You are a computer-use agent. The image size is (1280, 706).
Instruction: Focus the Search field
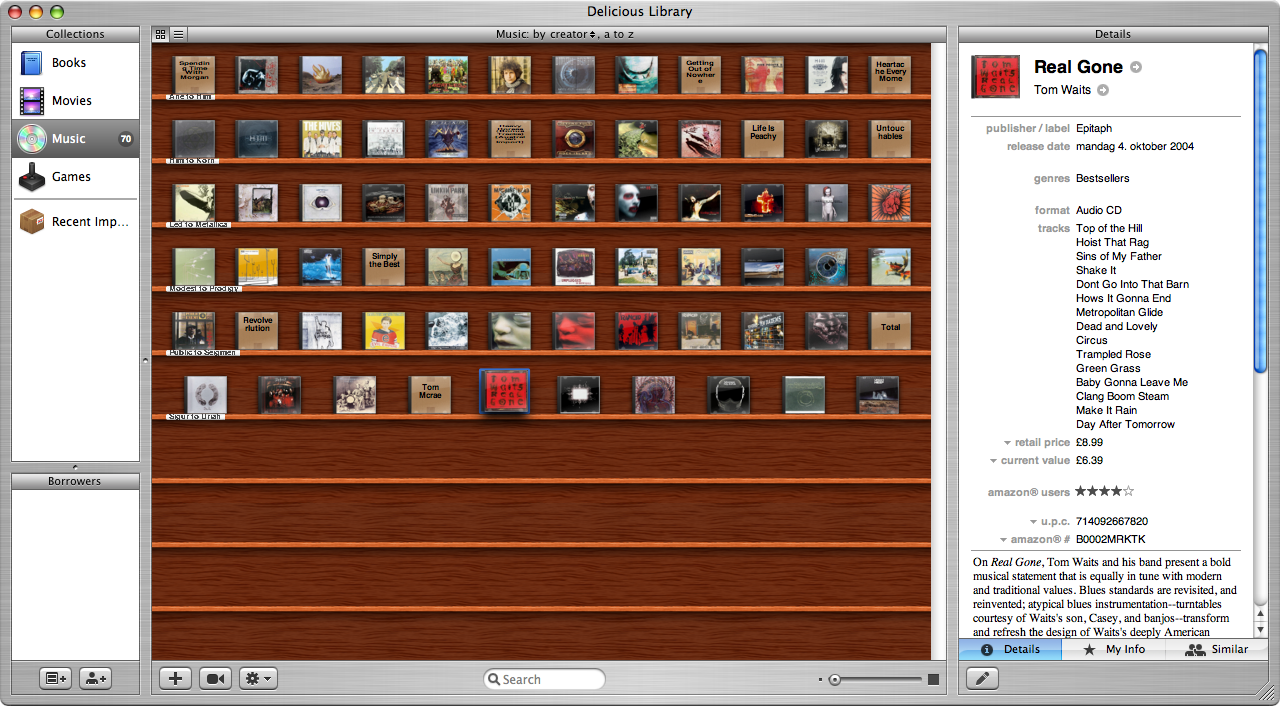point(545,679)
